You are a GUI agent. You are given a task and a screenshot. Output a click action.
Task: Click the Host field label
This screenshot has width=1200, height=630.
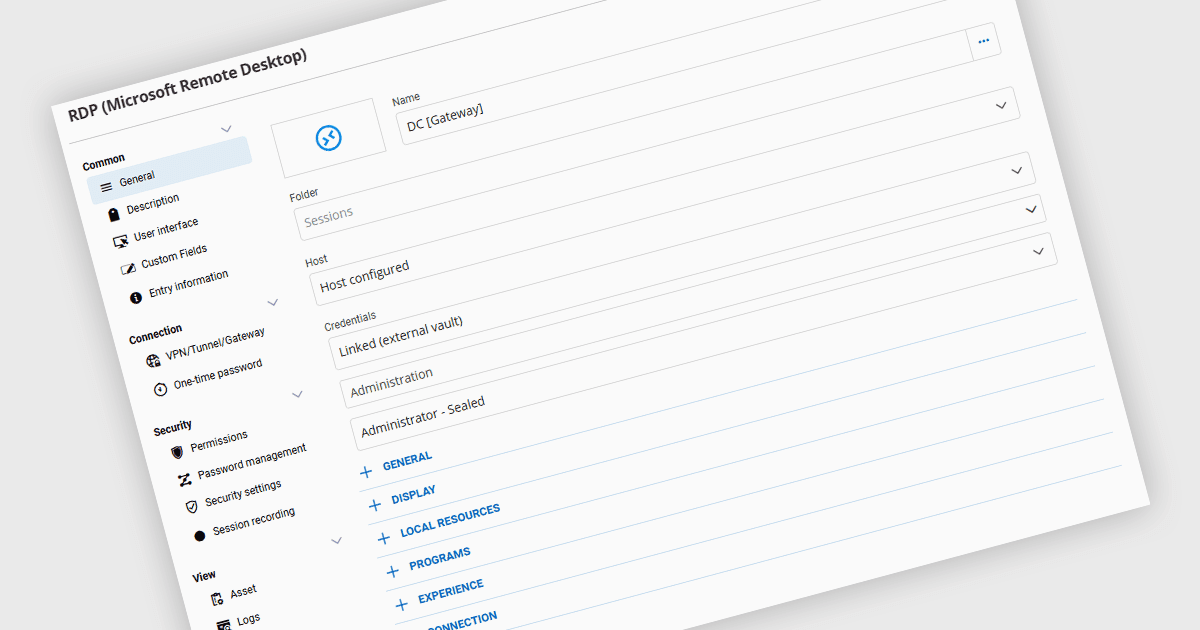coord(316,261)
